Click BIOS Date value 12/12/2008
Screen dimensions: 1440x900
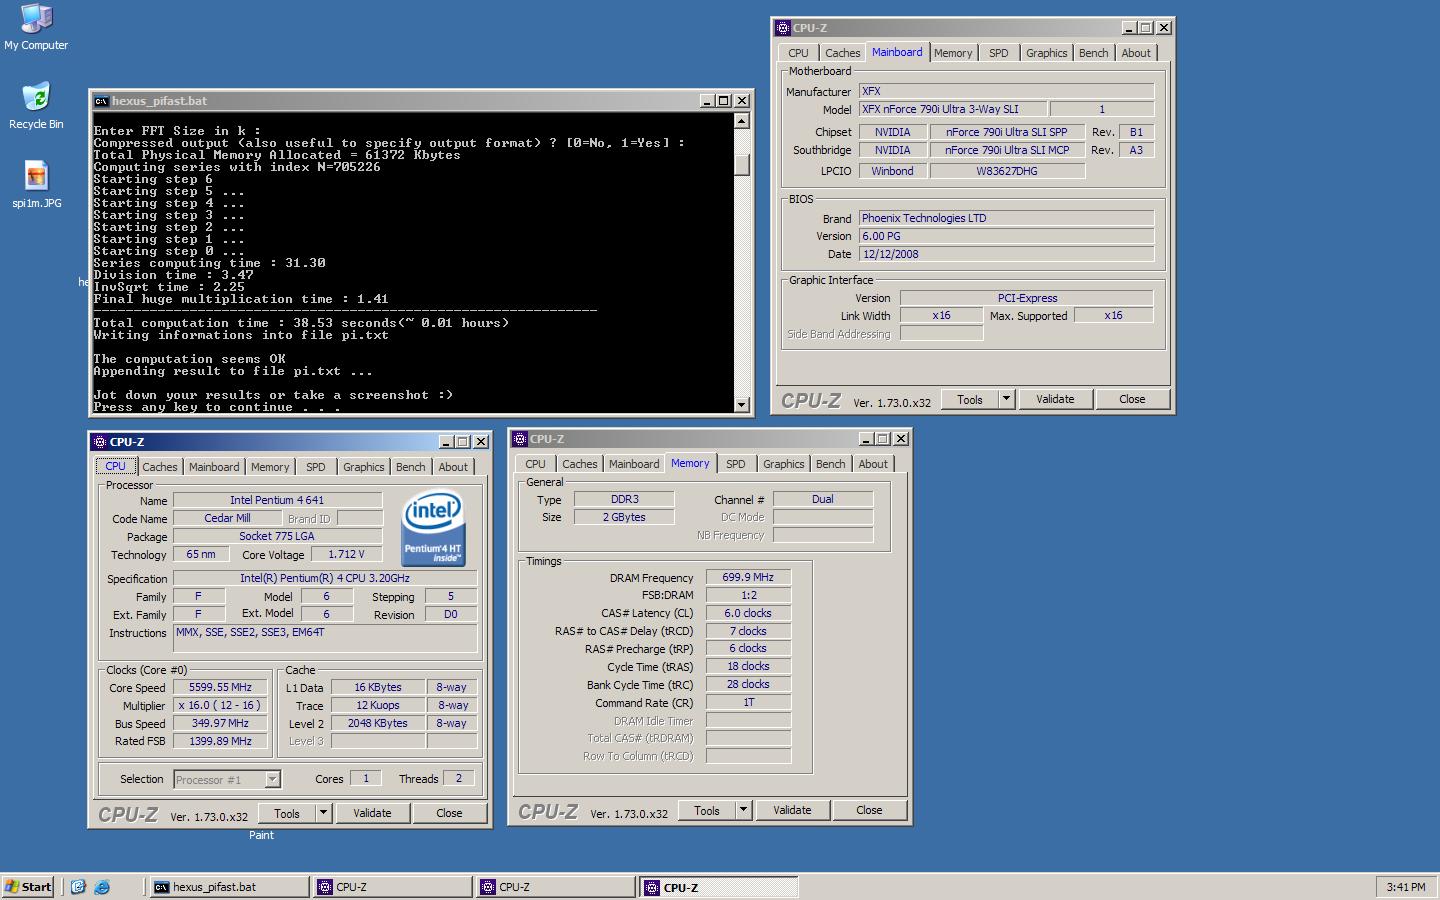(x=1006, y=254)
